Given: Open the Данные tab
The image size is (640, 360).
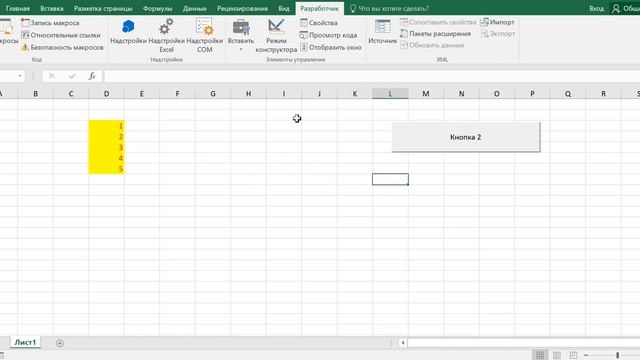Looking at the screenshot, I should click(195, 8).
